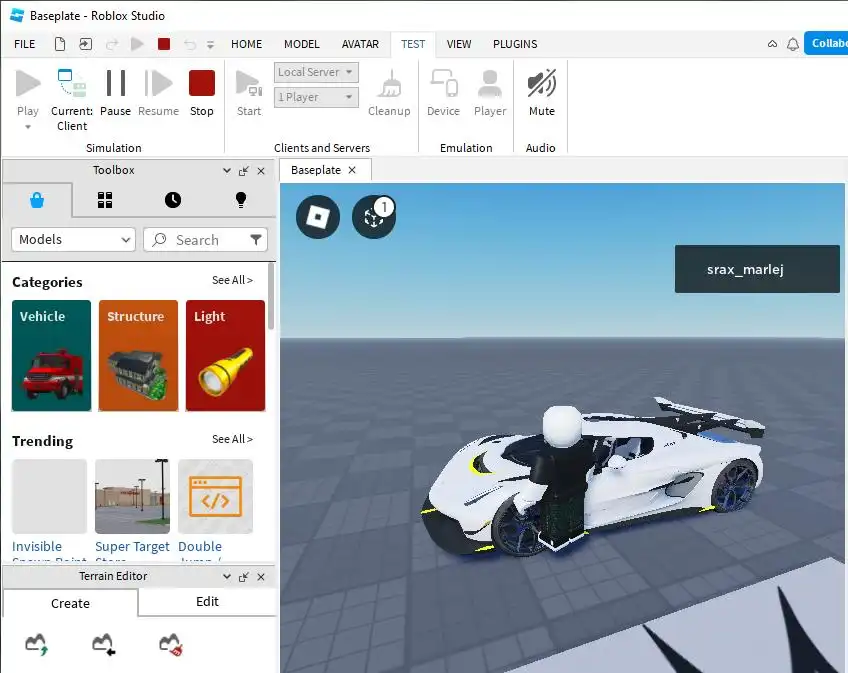This screenshot has width=848, height=673.
Task: Open the Structure category card
Action: pos(138,355)
